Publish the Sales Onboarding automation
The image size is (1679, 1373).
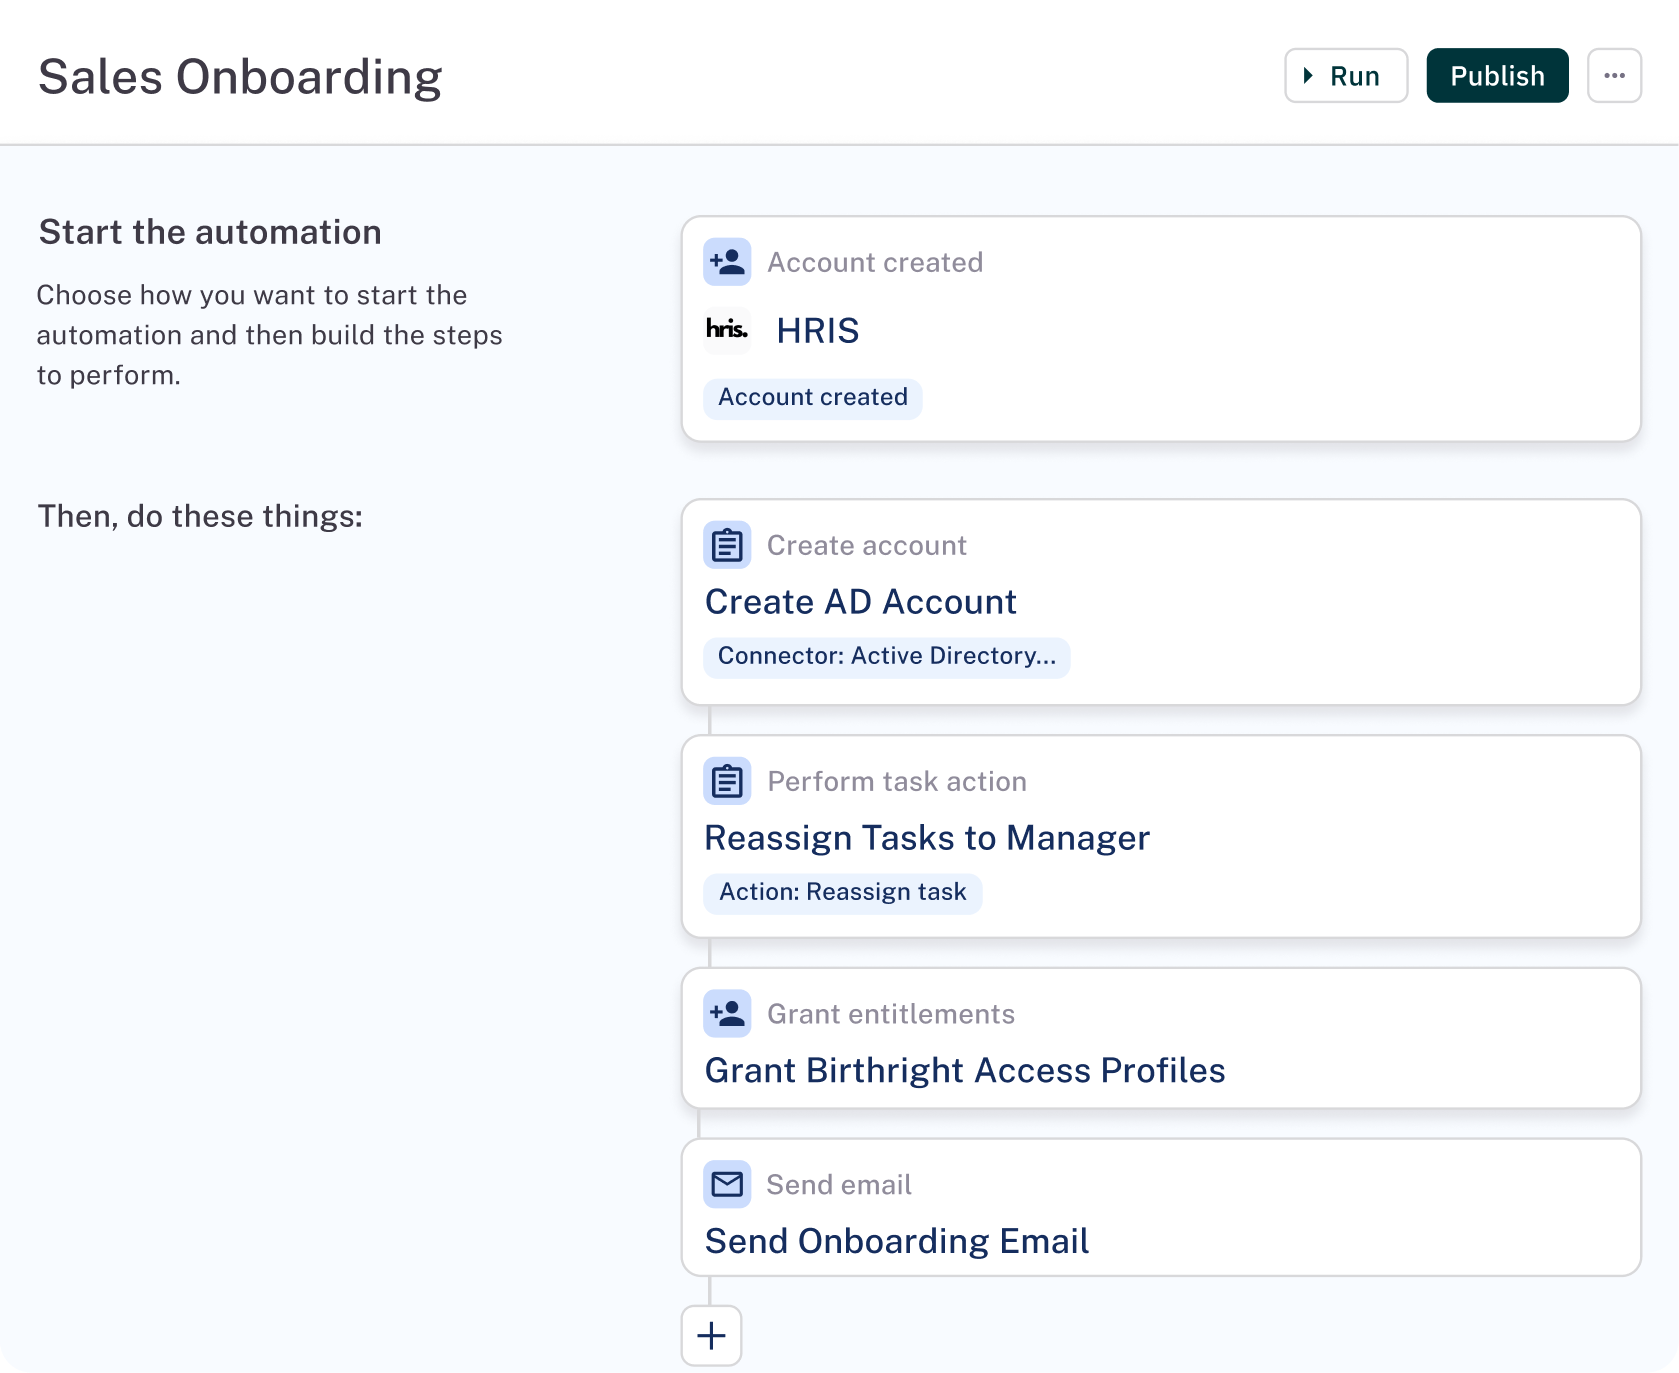click(x=1496, y=75)
